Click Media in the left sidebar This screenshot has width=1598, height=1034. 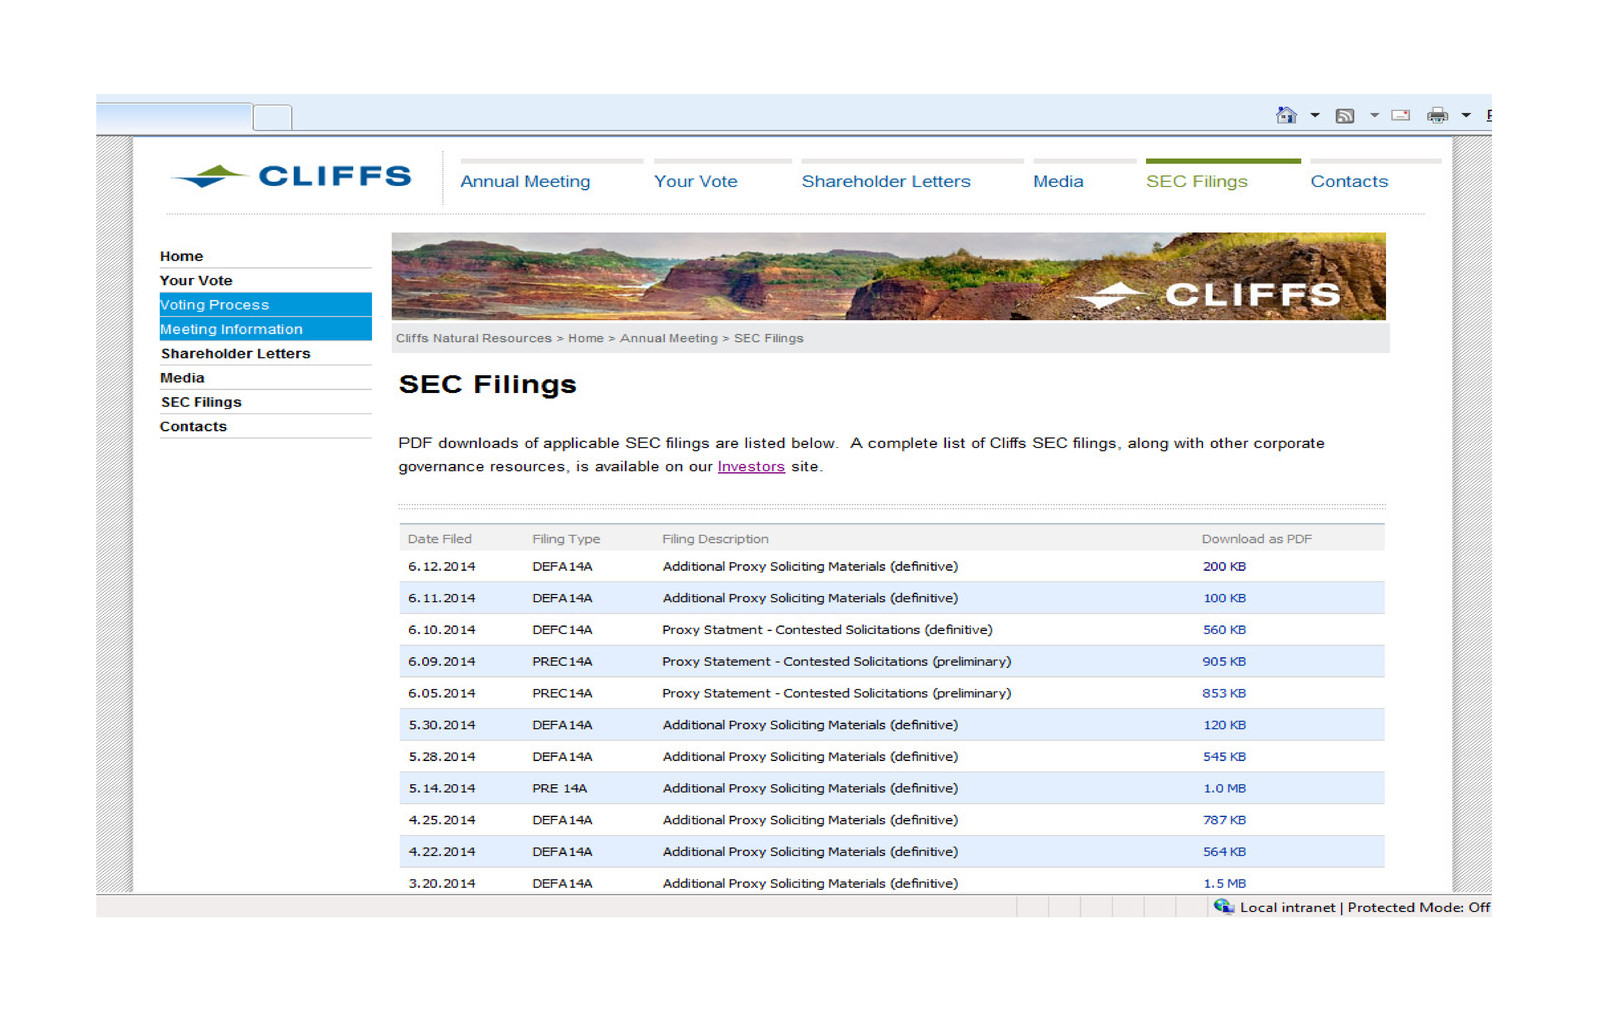(x=182, y=377)
